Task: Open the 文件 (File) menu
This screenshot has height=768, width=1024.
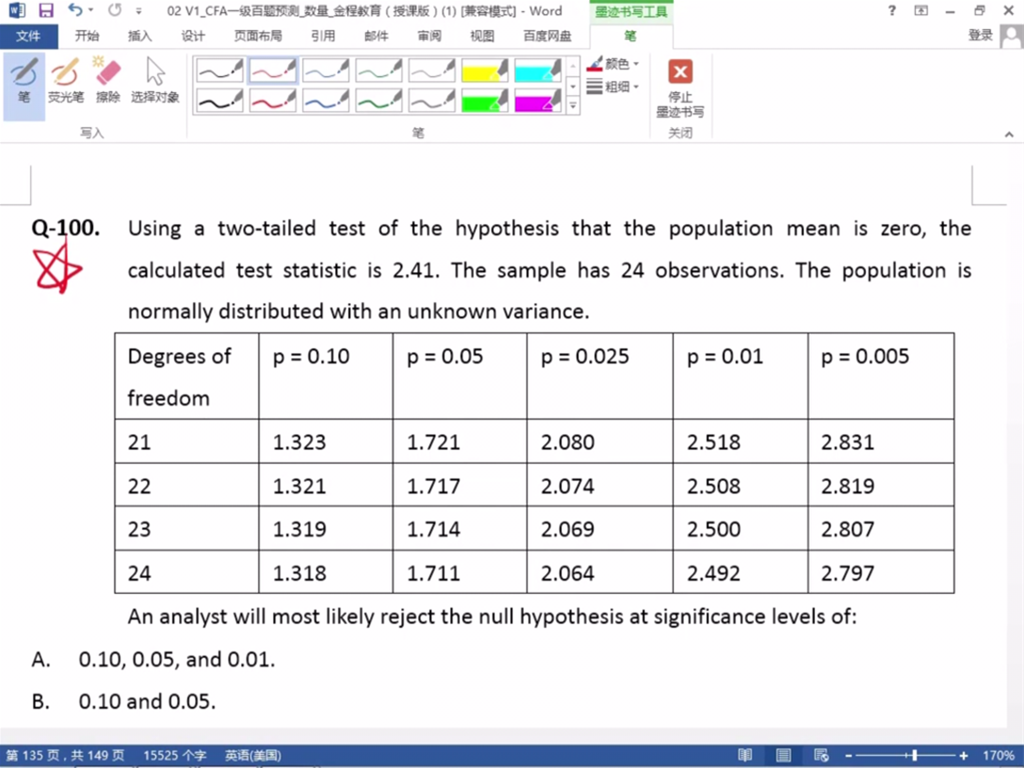Action: (28, 36)
